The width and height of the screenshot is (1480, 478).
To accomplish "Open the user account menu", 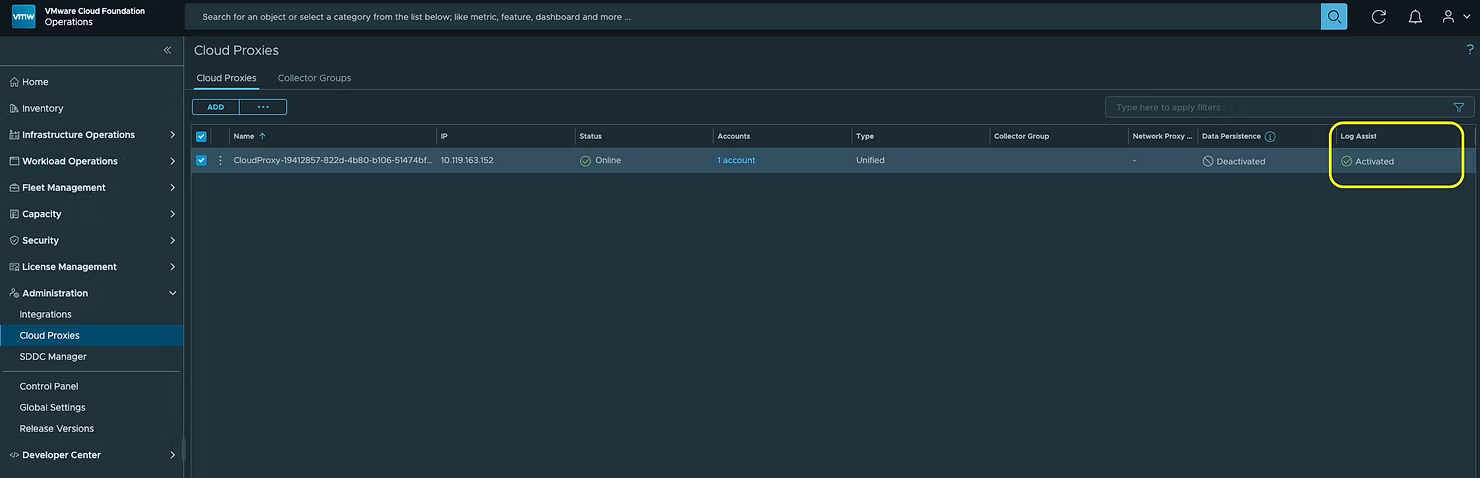I will tap(1455, 17).
